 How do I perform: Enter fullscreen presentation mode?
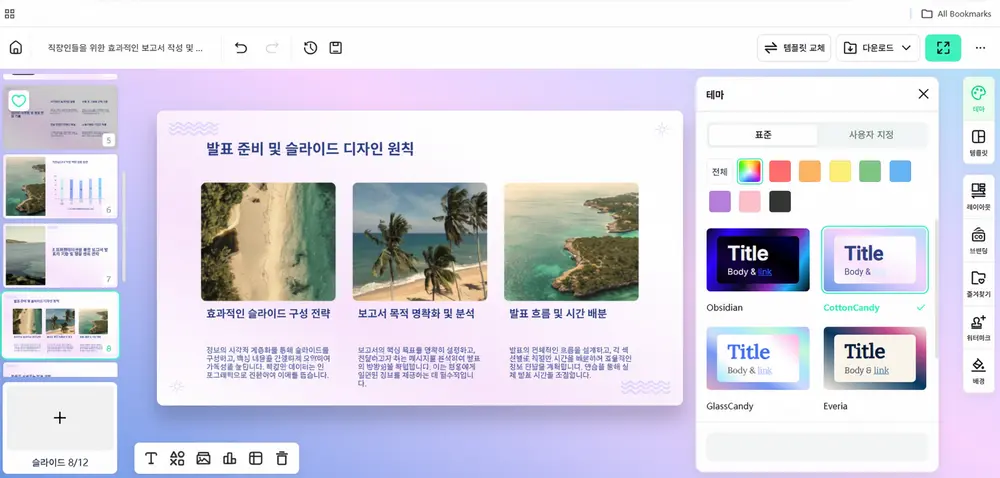pyautogui.click(x=943, y=48)
